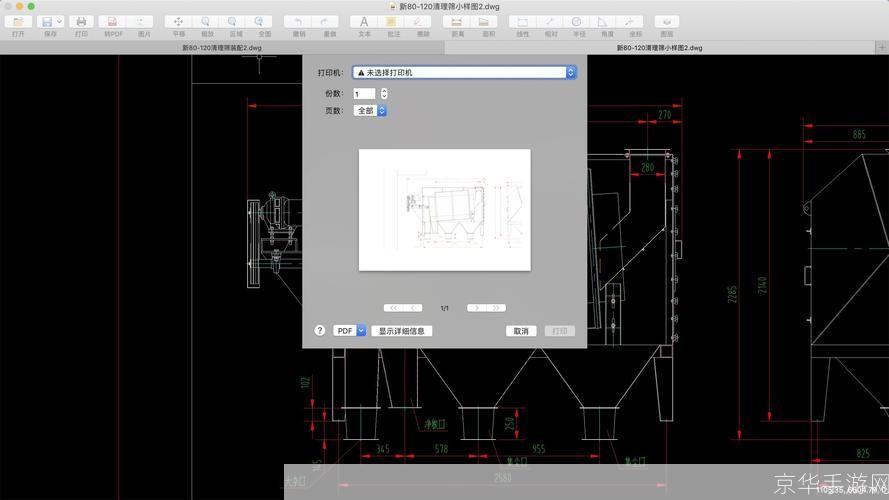Select the yellow Annotation (批注) tool

[x=391, y=22]
